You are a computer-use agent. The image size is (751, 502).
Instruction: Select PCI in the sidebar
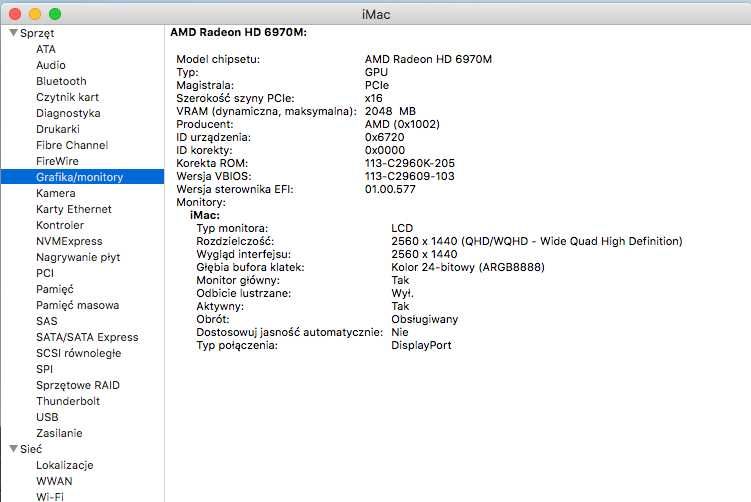click(x=45, y=273)
